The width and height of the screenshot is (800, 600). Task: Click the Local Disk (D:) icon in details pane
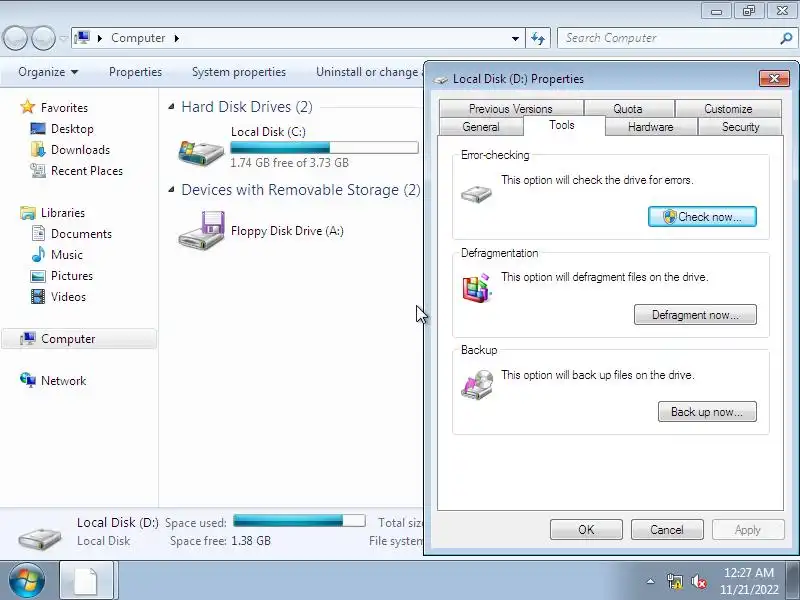point(40,538)
